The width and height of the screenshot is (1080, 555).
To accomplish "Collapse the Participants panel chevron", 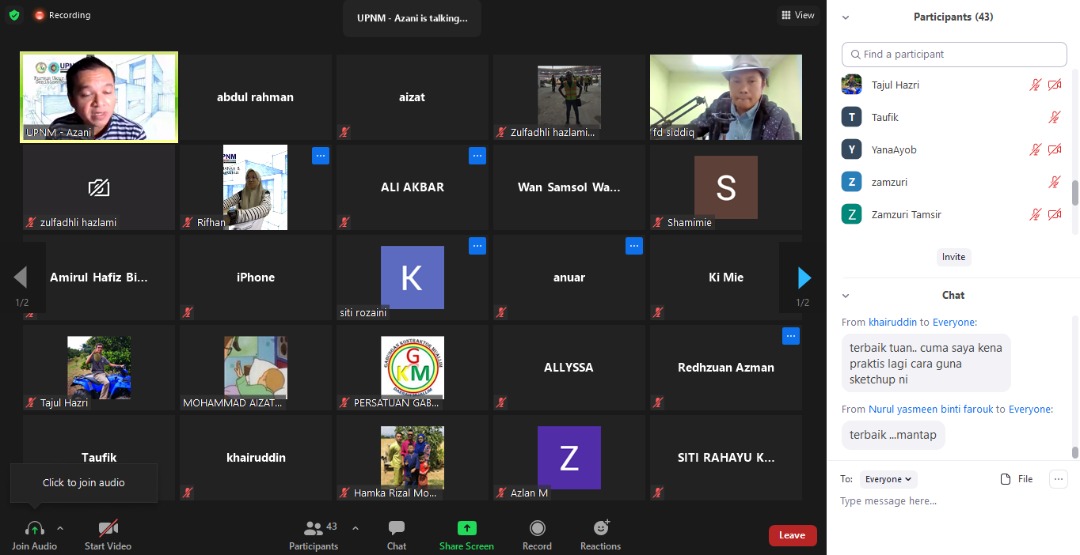I will [x=846, y=17].
